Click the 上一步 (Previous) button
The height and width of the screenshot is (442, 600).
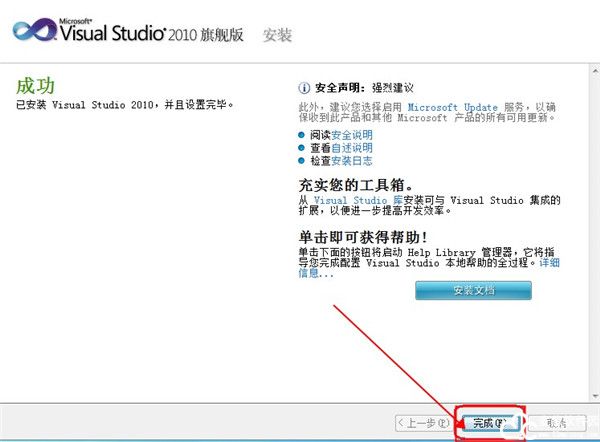(x=424, y=423)
